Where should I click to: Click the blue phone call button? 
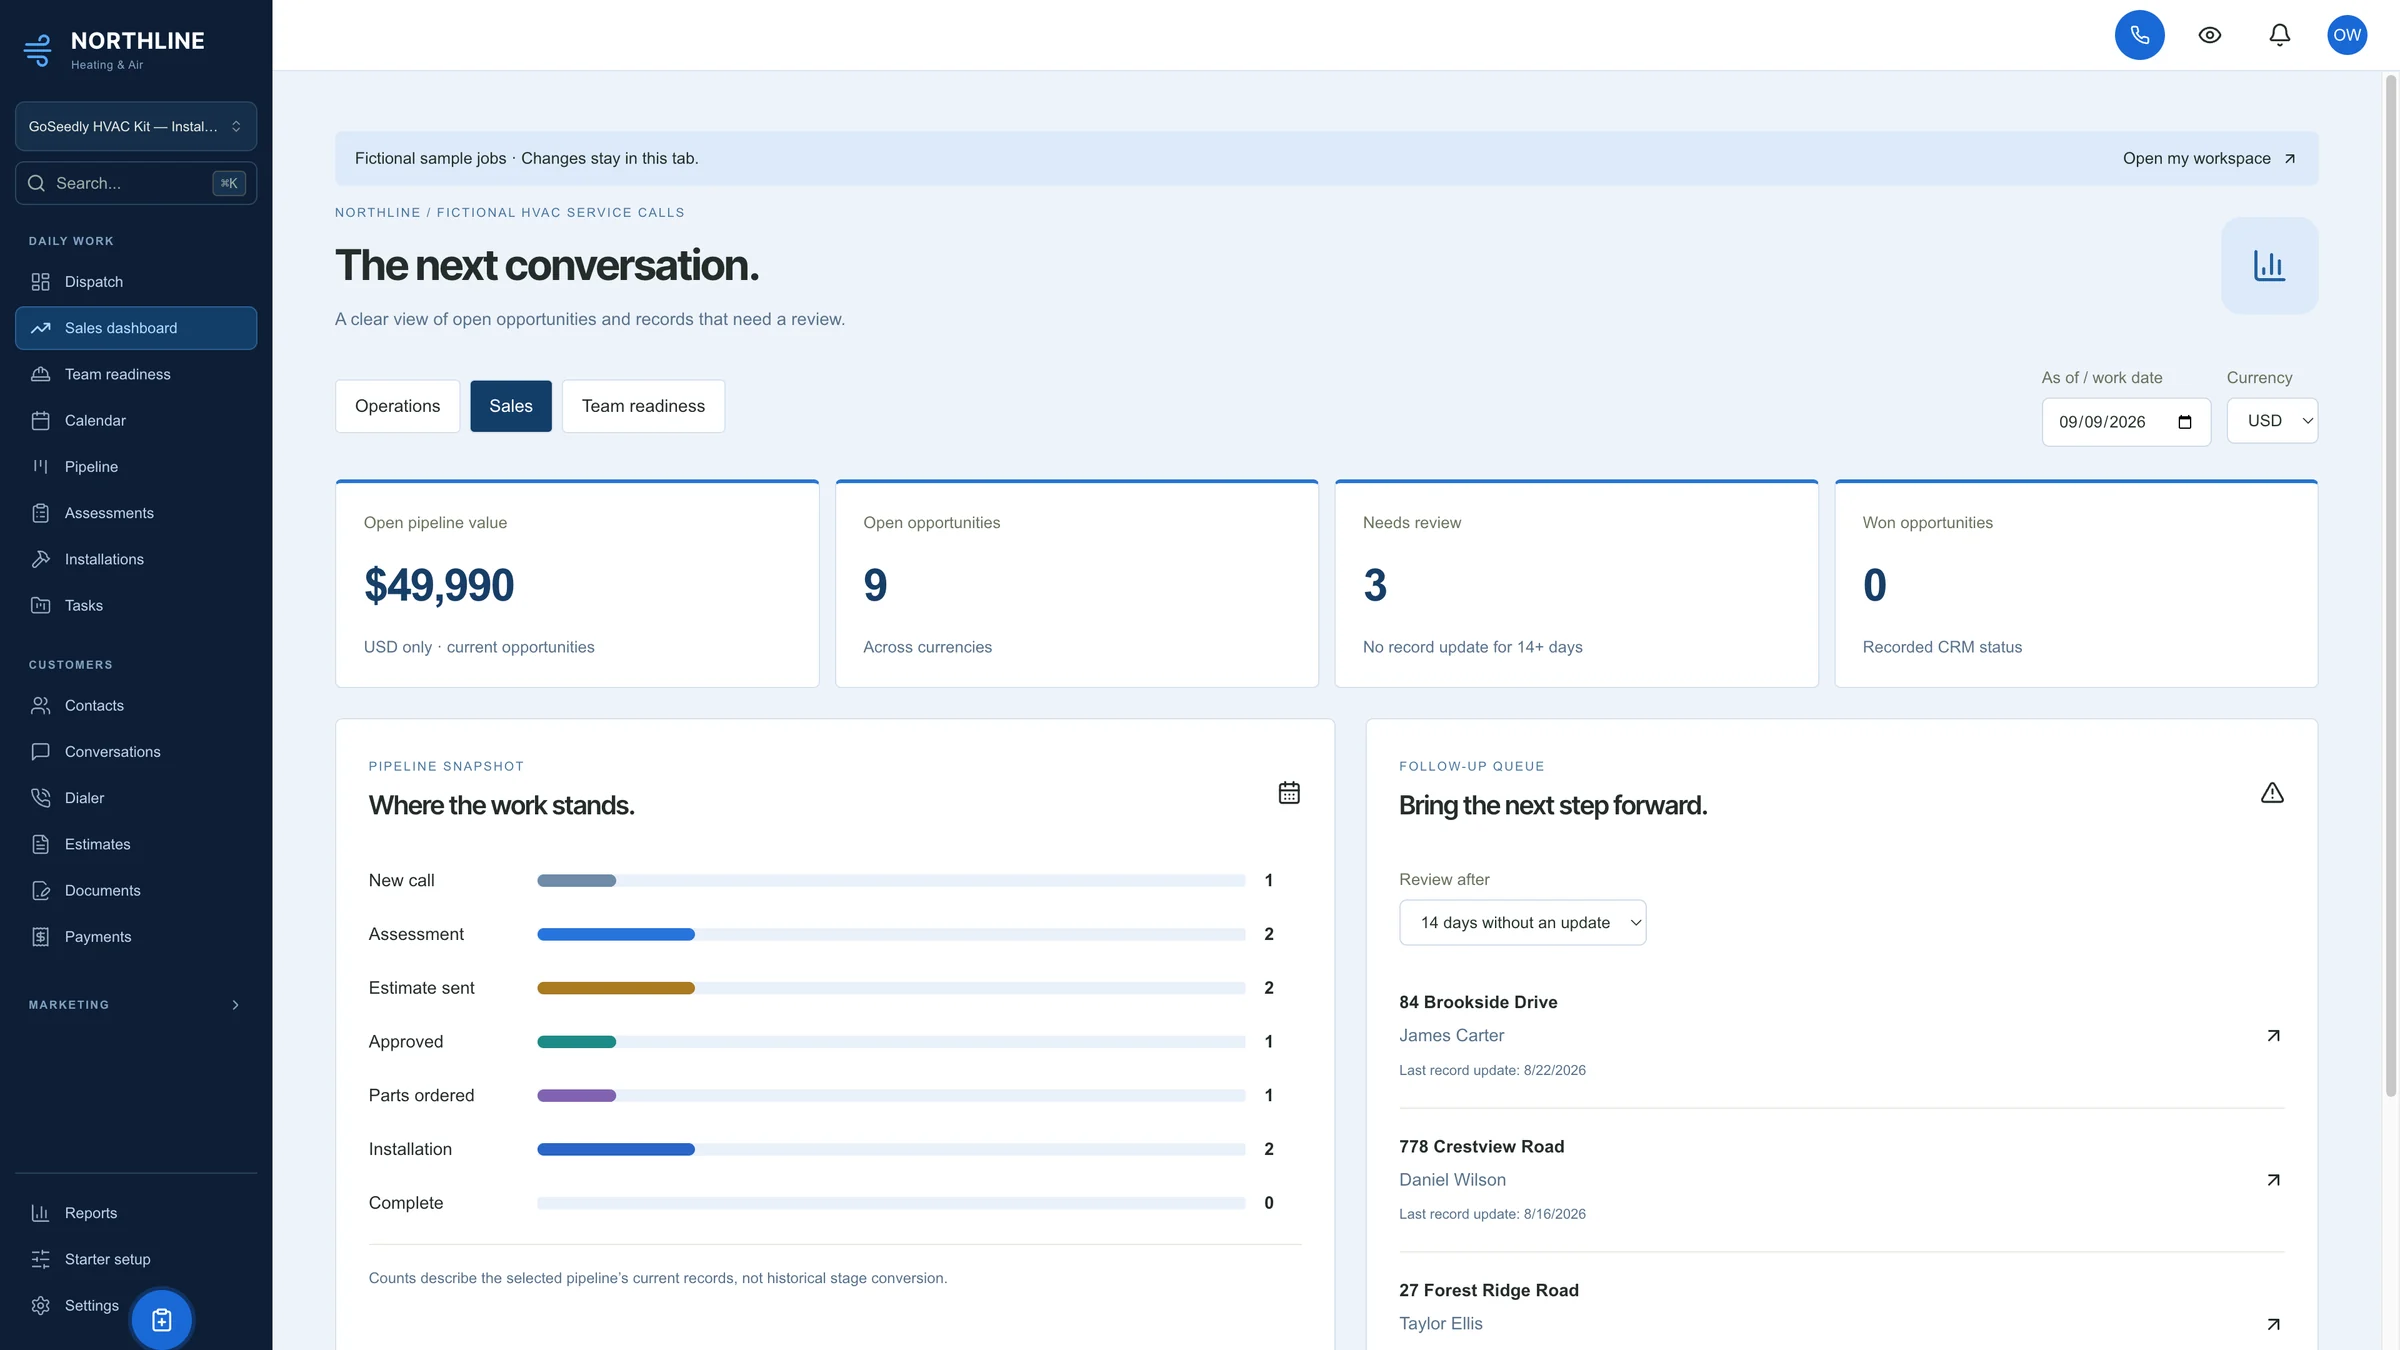[x=2139, y=35]
